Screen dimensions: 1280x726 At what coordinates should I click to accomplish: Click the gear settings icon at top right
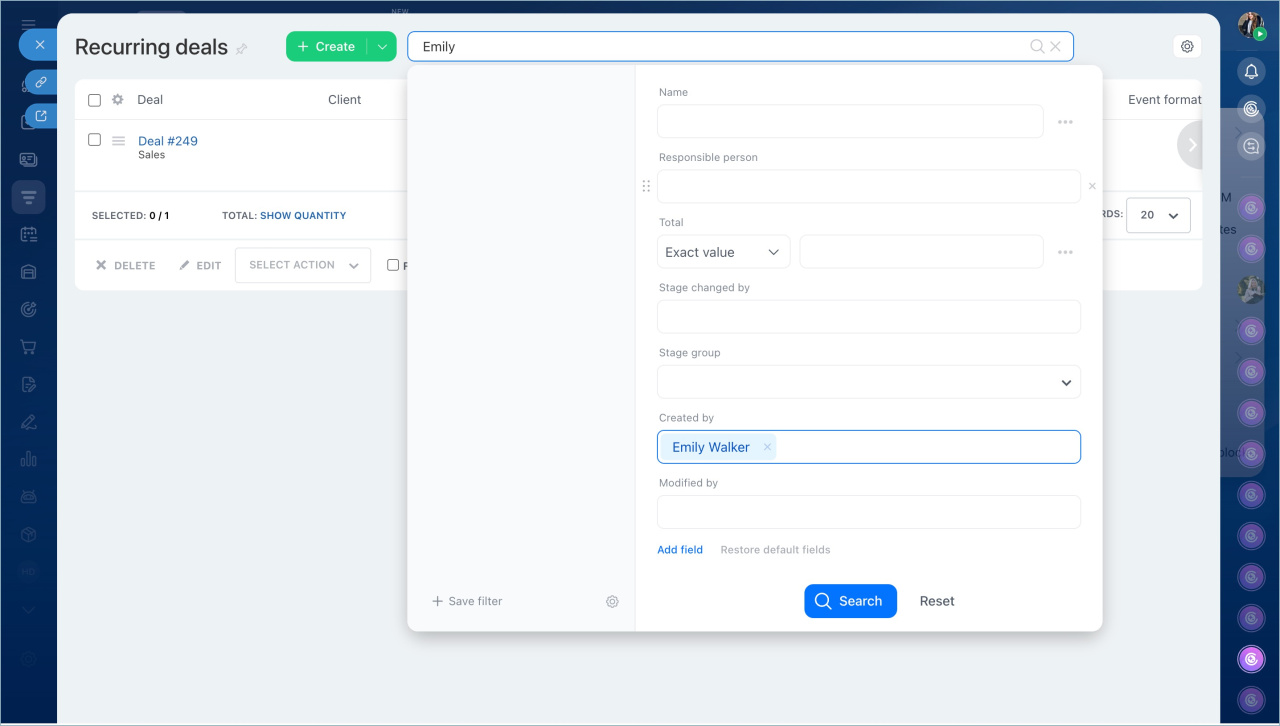click(x=1187, y=46)
